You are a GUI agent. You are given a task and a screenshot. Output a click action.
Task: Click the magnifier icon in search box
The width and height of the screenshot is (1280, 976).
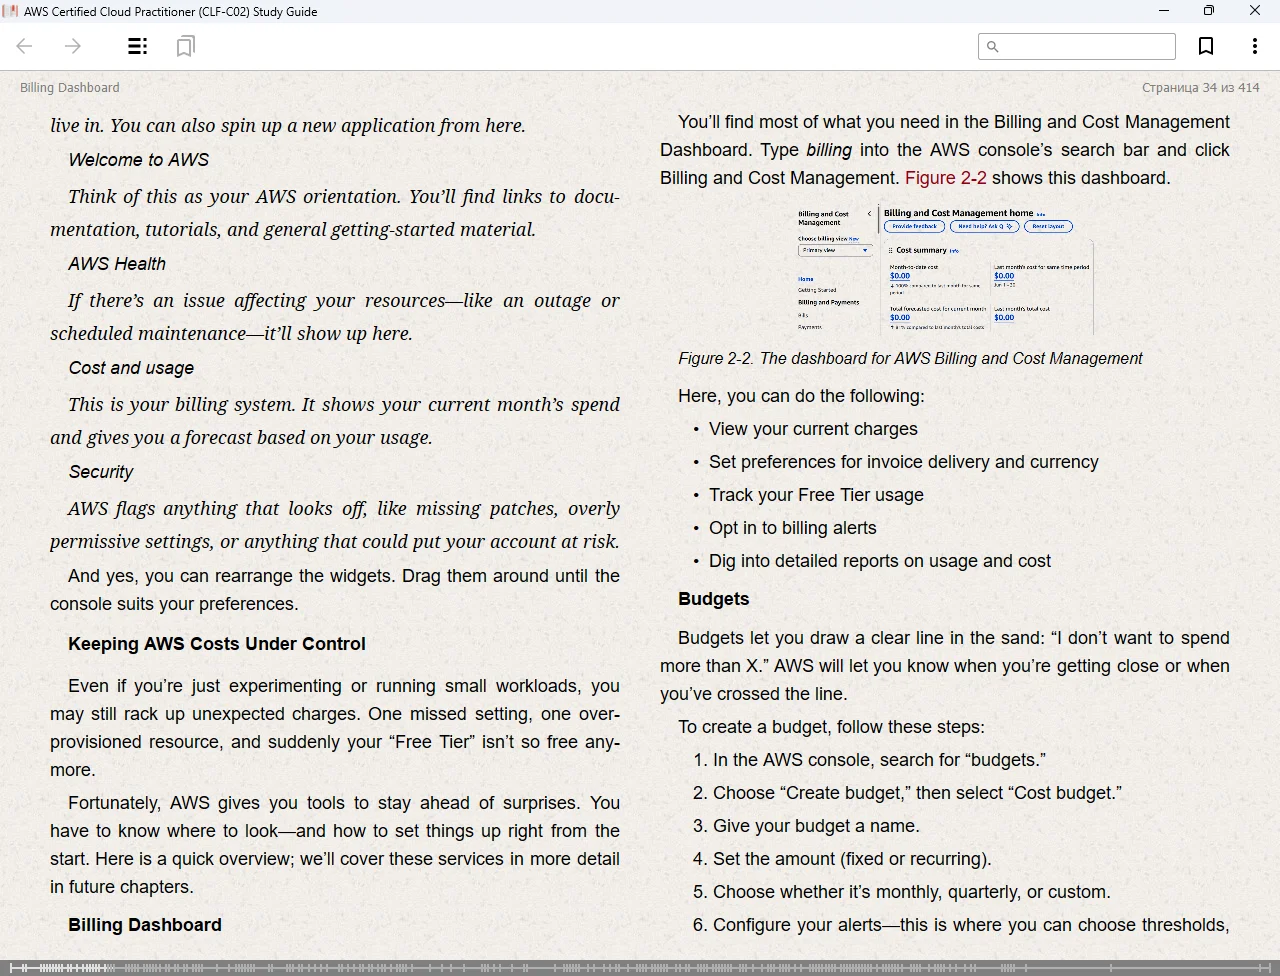(993, 46)
